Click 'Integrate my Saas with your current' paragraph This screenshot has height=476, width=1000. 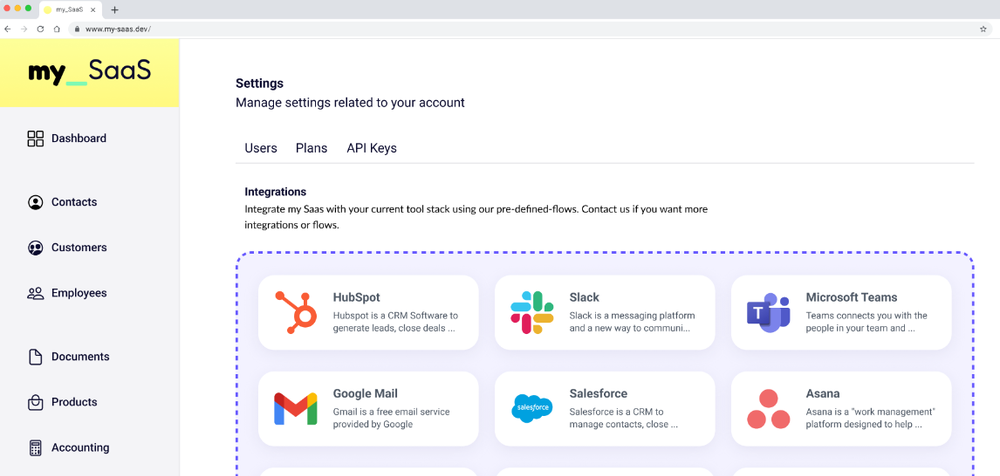pyautogui.click(x=476, y=217)
